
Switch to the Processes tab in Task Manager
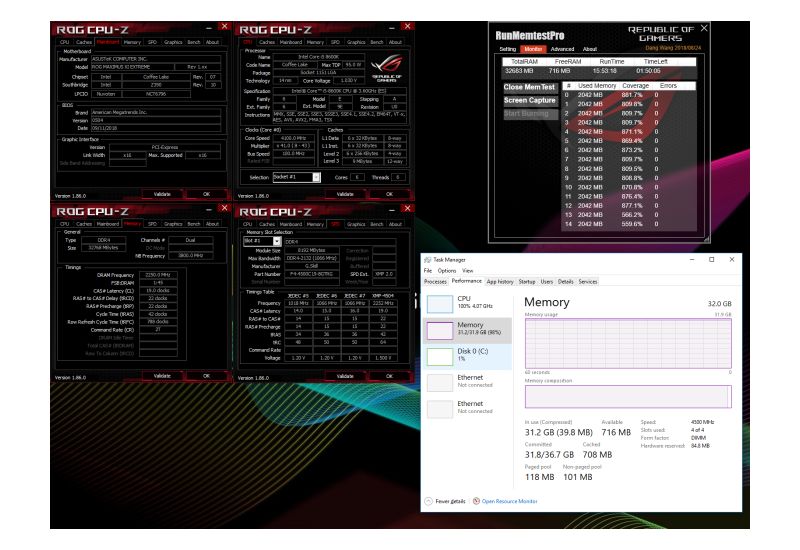pos(435,282)
